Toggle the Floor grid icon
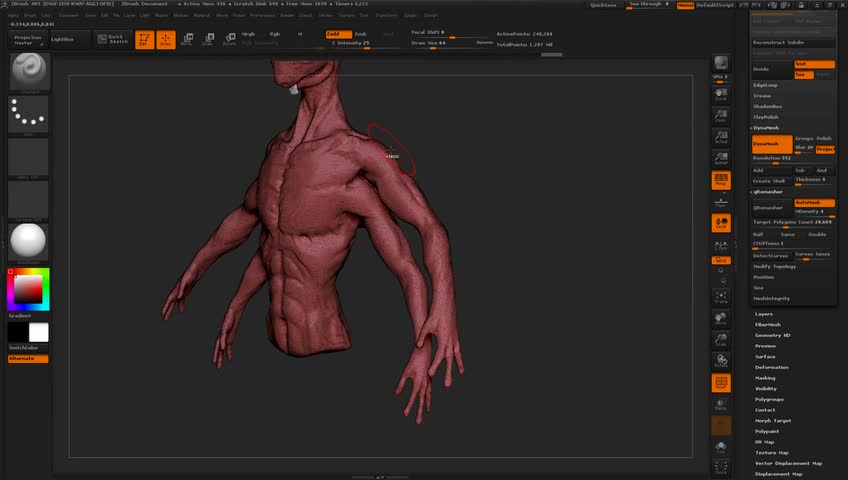The height and width of the screenshot is (480, 848). pyautogui.click(x=721, y=202)
